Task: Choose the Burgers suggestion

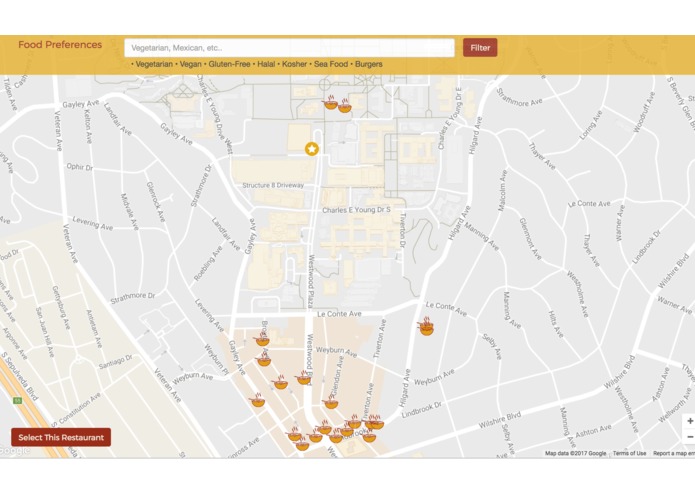Action: point(369,64)
